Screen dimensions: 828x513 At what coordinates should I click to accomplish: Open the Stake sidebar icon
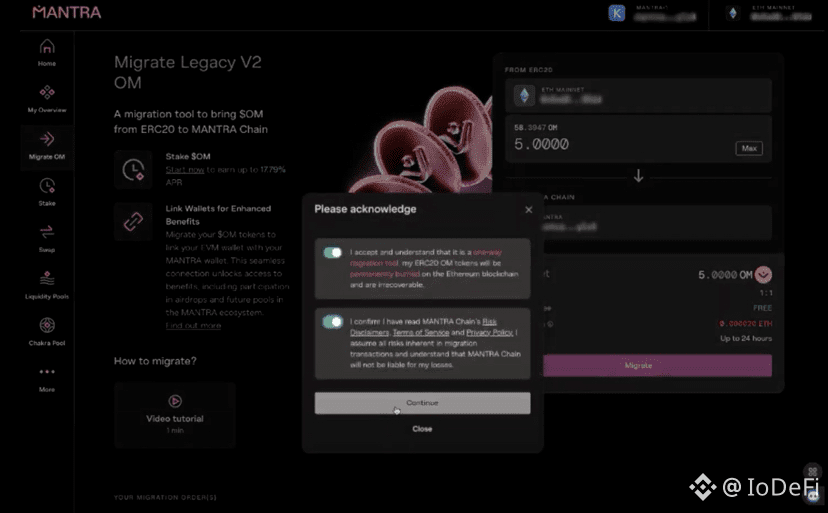click(47, 186)
